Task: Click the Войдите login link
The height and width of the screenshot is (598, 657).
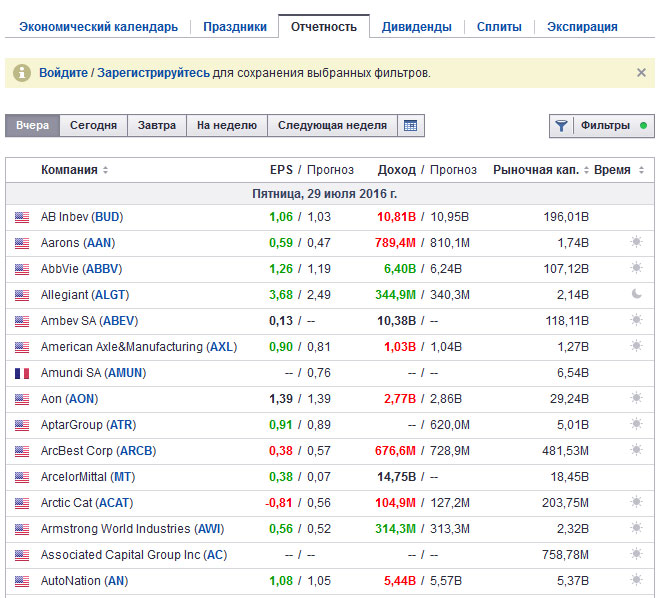Action: coord(63,73)
